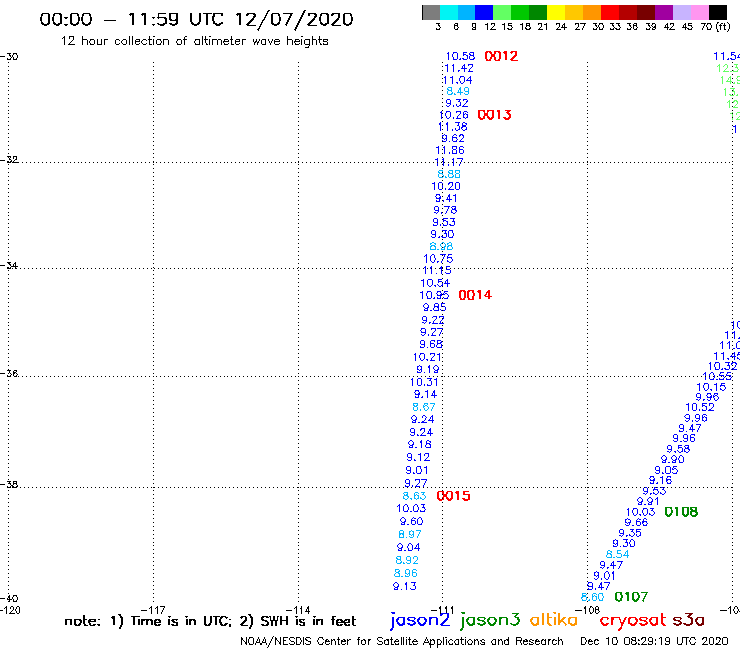Image resolution: width=740 pixels, height=650 pixels.
Task: Select the wave height value 10.31
Action: coord(424,382)
